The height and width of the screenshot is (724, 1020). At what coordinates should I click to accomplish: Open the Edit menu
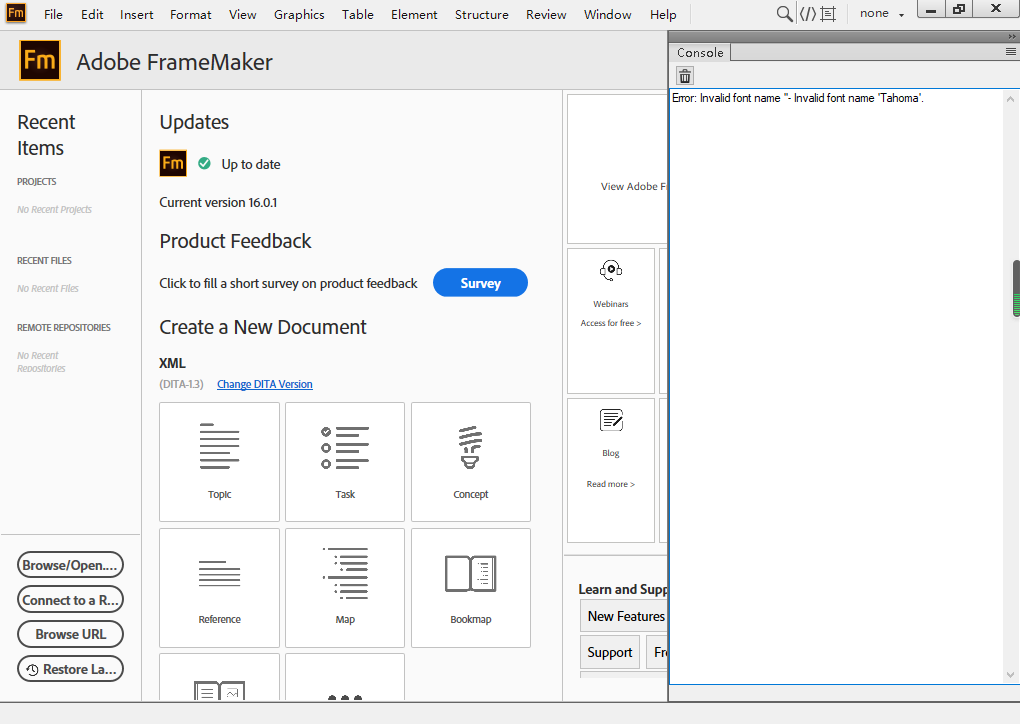(x=92, y=14)
